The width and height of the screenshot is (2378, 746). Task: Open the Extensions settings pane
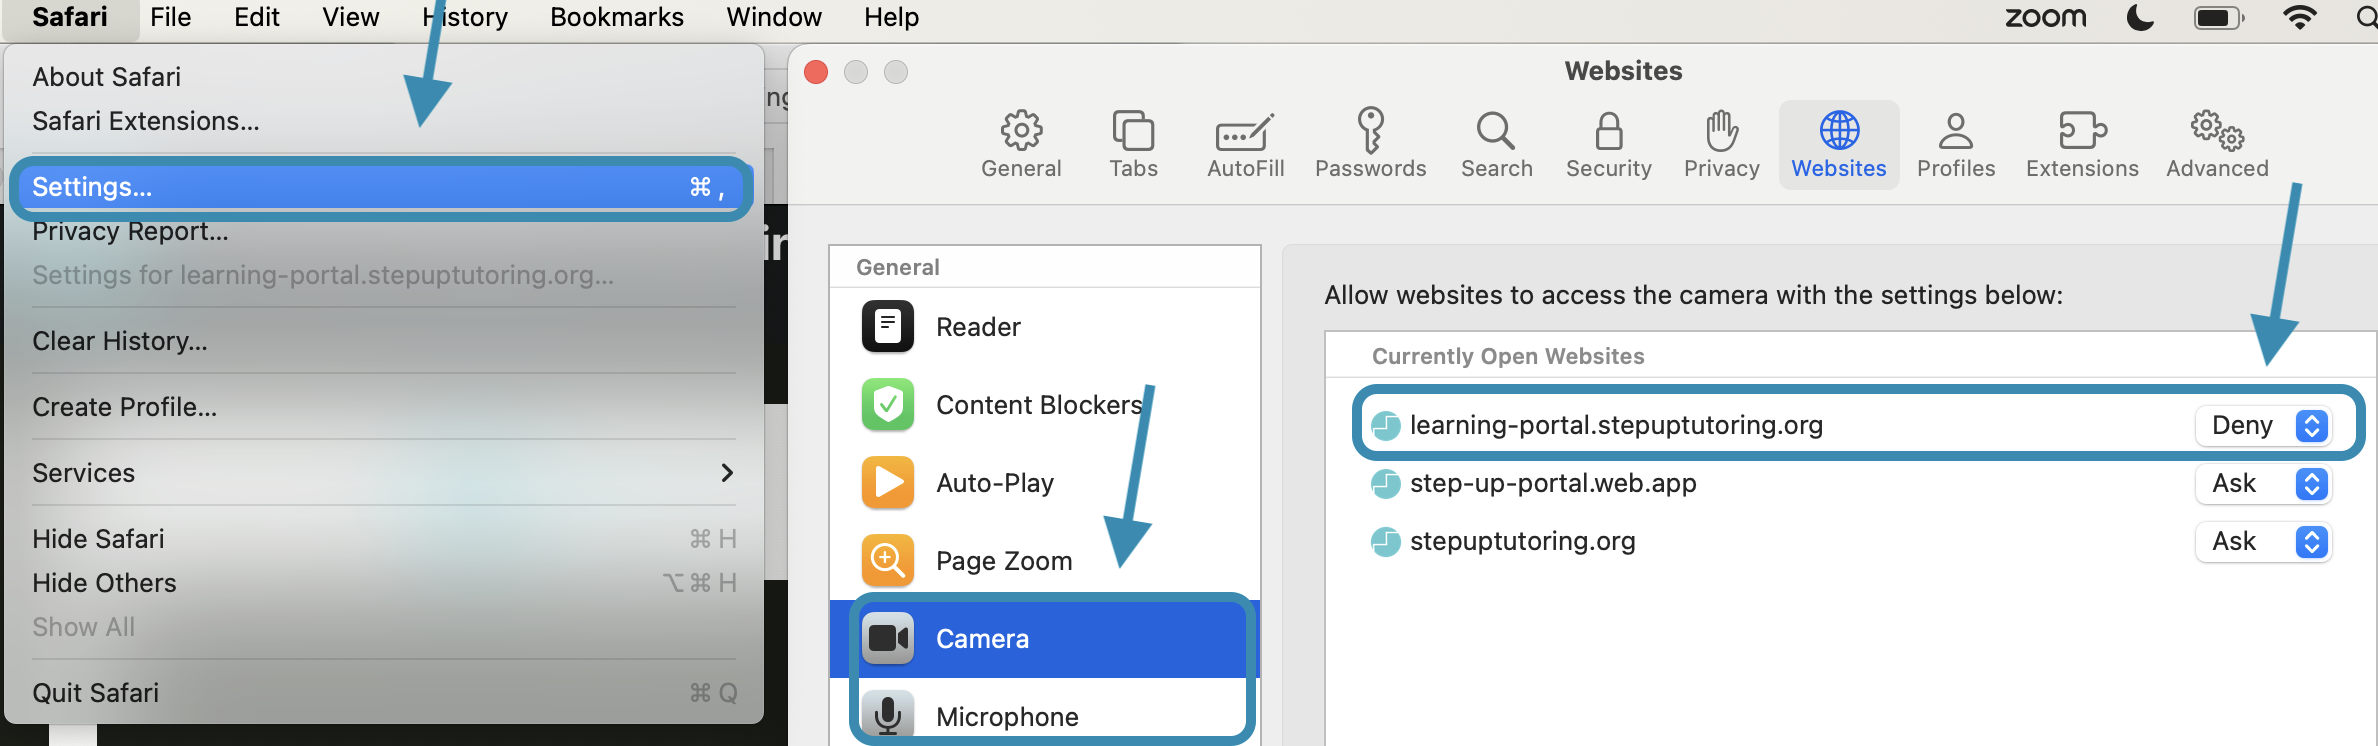coord(2082,145)
